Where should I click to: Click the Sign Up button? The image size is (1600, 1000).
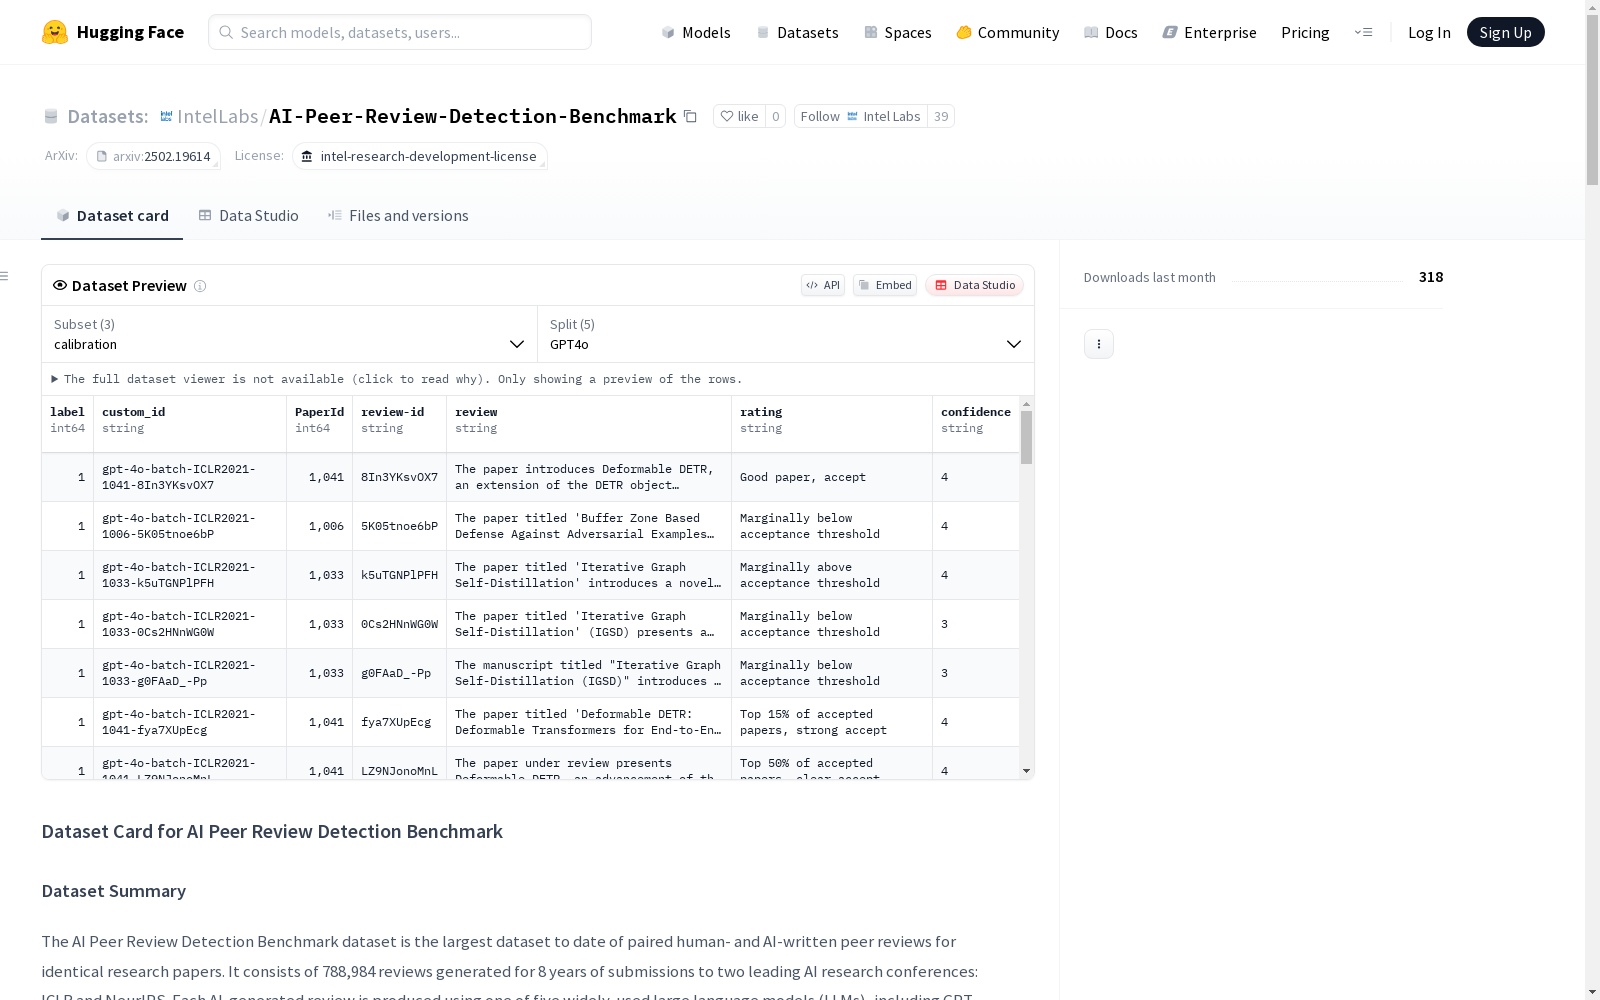[1506, 32]
